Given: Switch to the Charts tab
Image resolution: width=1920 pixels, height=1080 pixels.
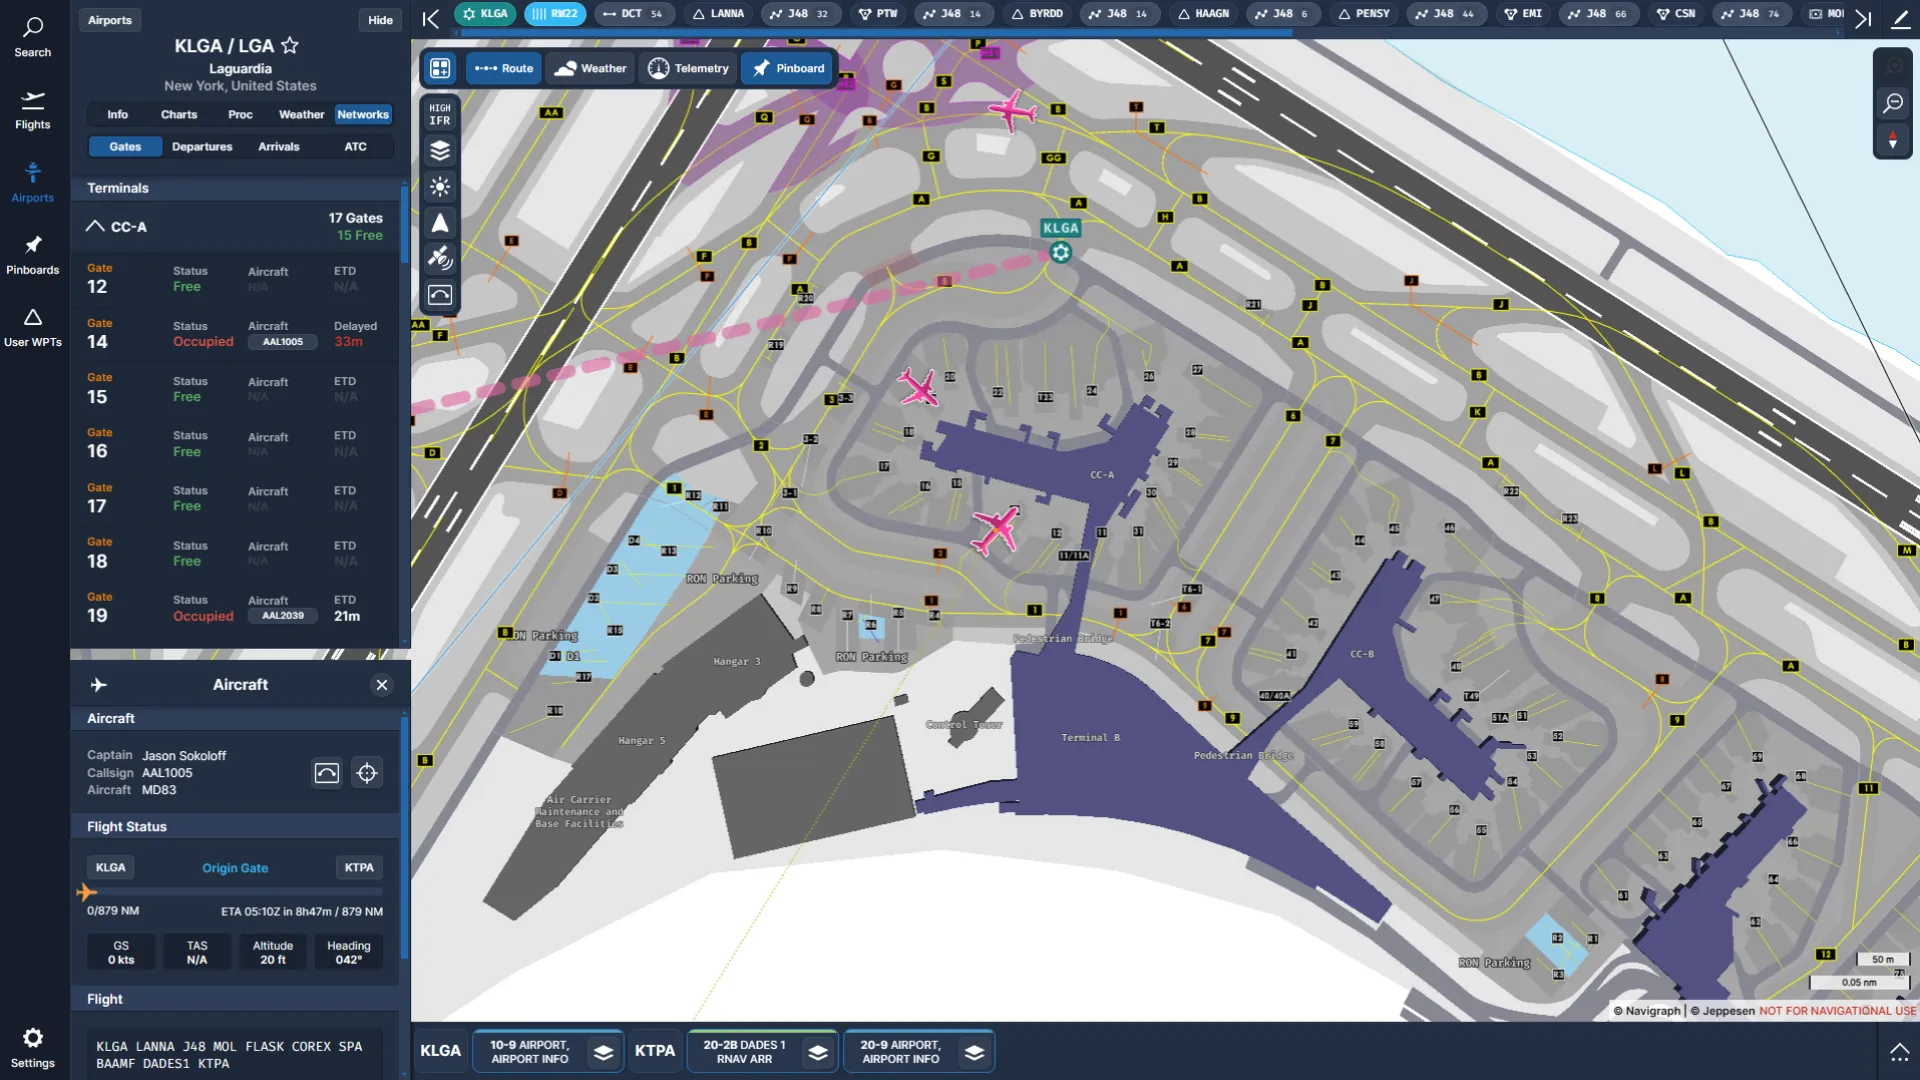Looking at the screenshot, I should click(x=179, y=114).
